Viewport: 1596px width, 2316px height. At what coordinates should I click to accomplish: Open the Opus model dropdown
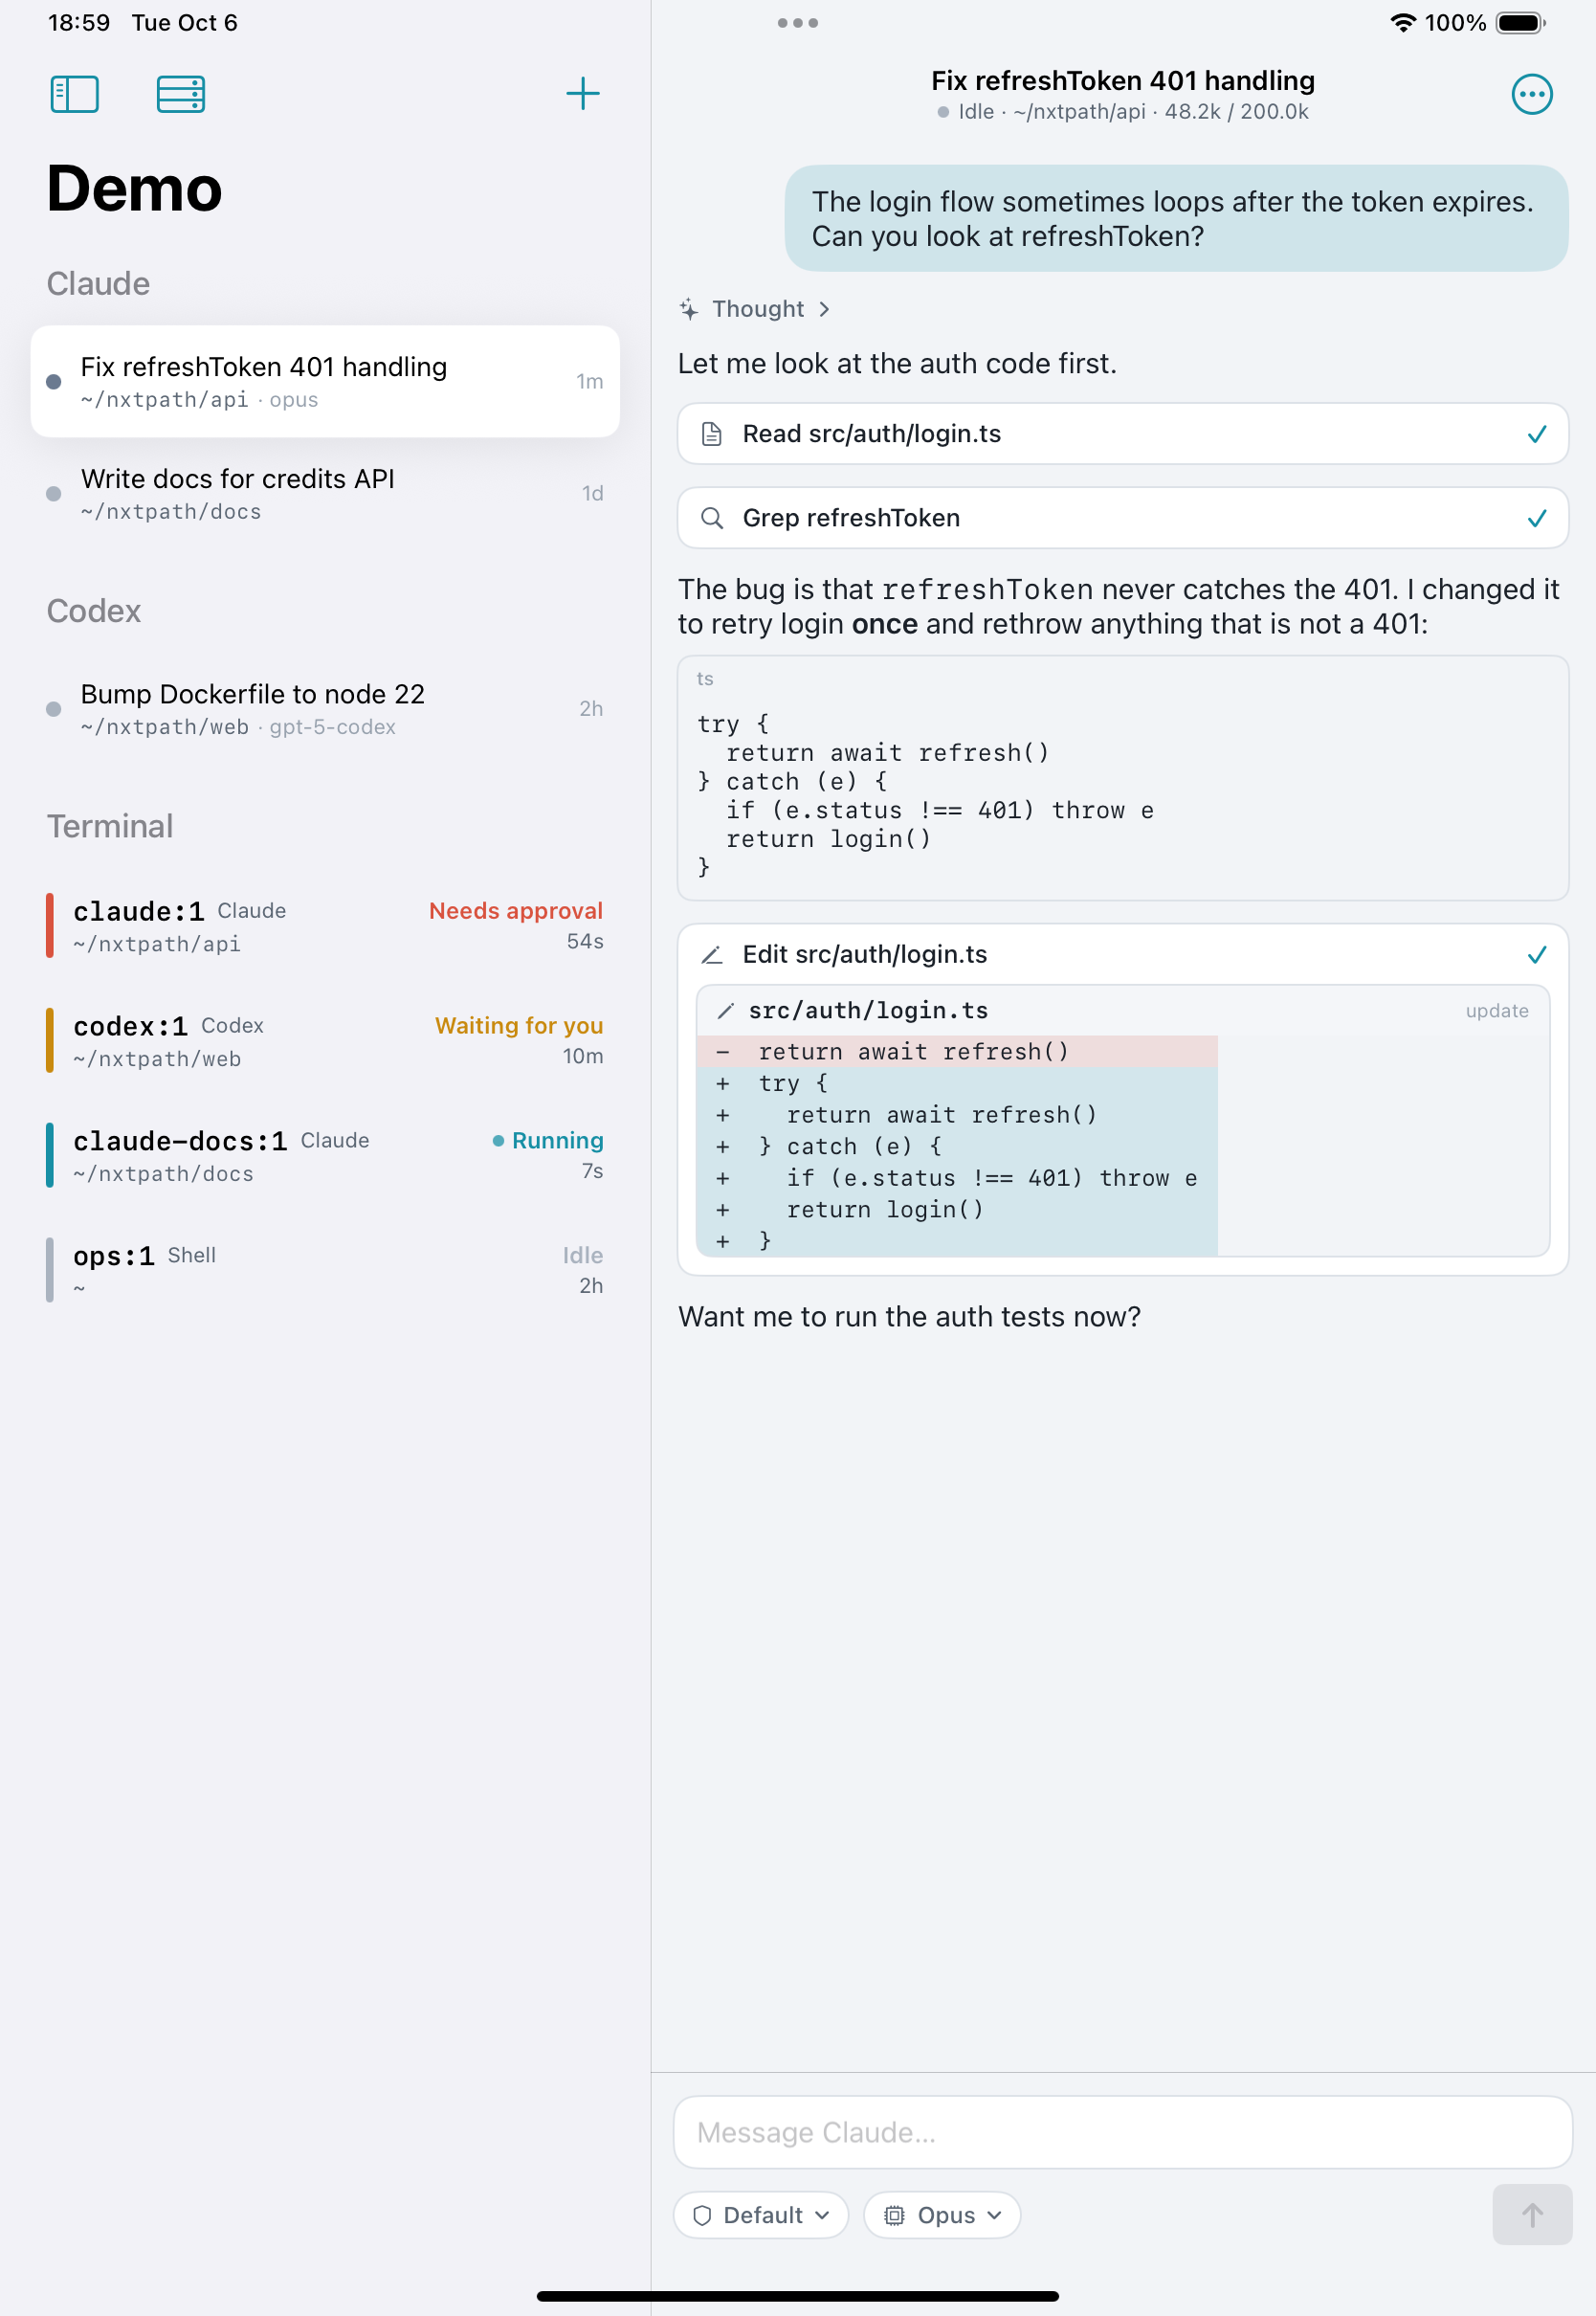pyautogui.click(x=942, y=2215)
